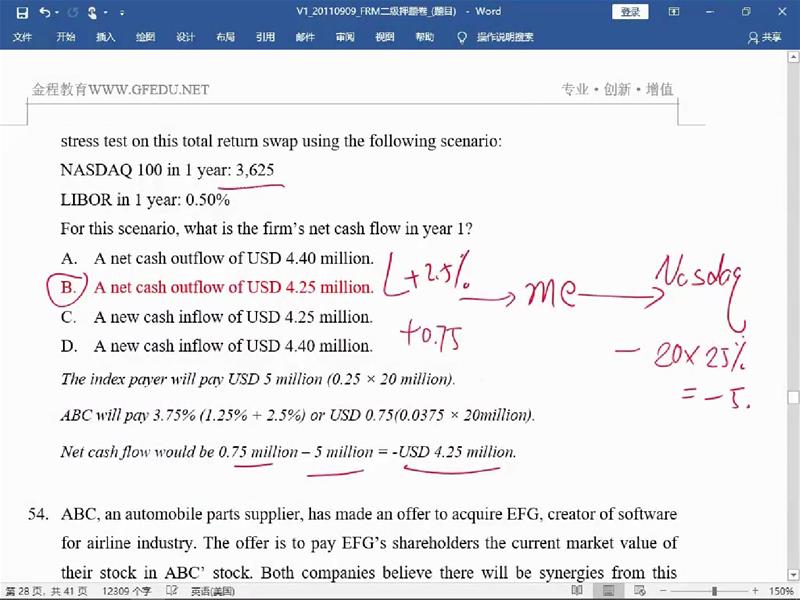Open touch mode dropdown arrow
The image size is (800, 600).
pos(106,13)
